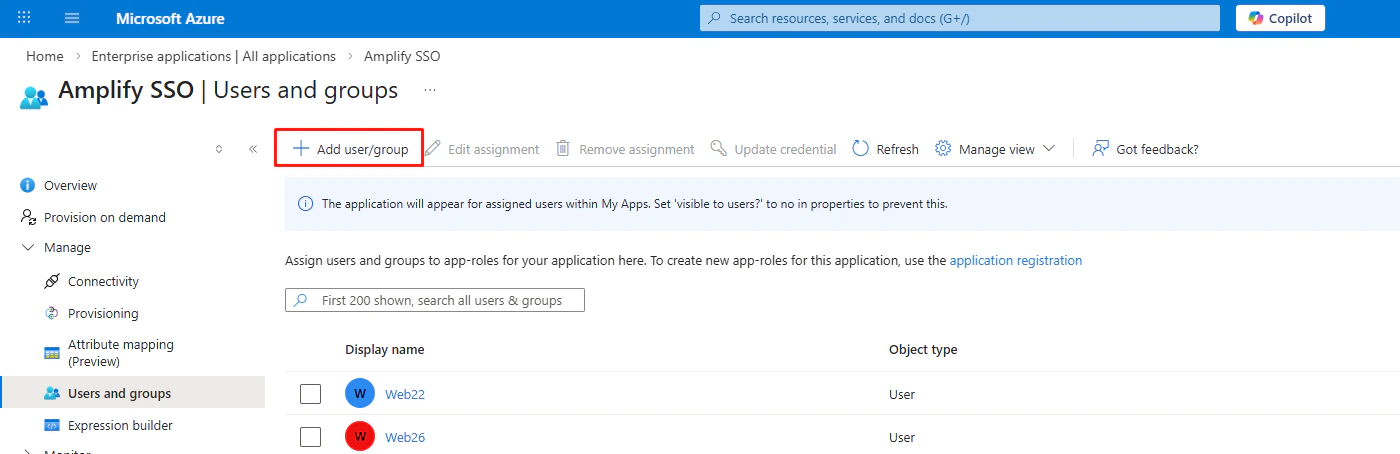This screenshot has height=454, width=1400.
Task: Open the Web22 user link
Action: click(x=405, y=394)
